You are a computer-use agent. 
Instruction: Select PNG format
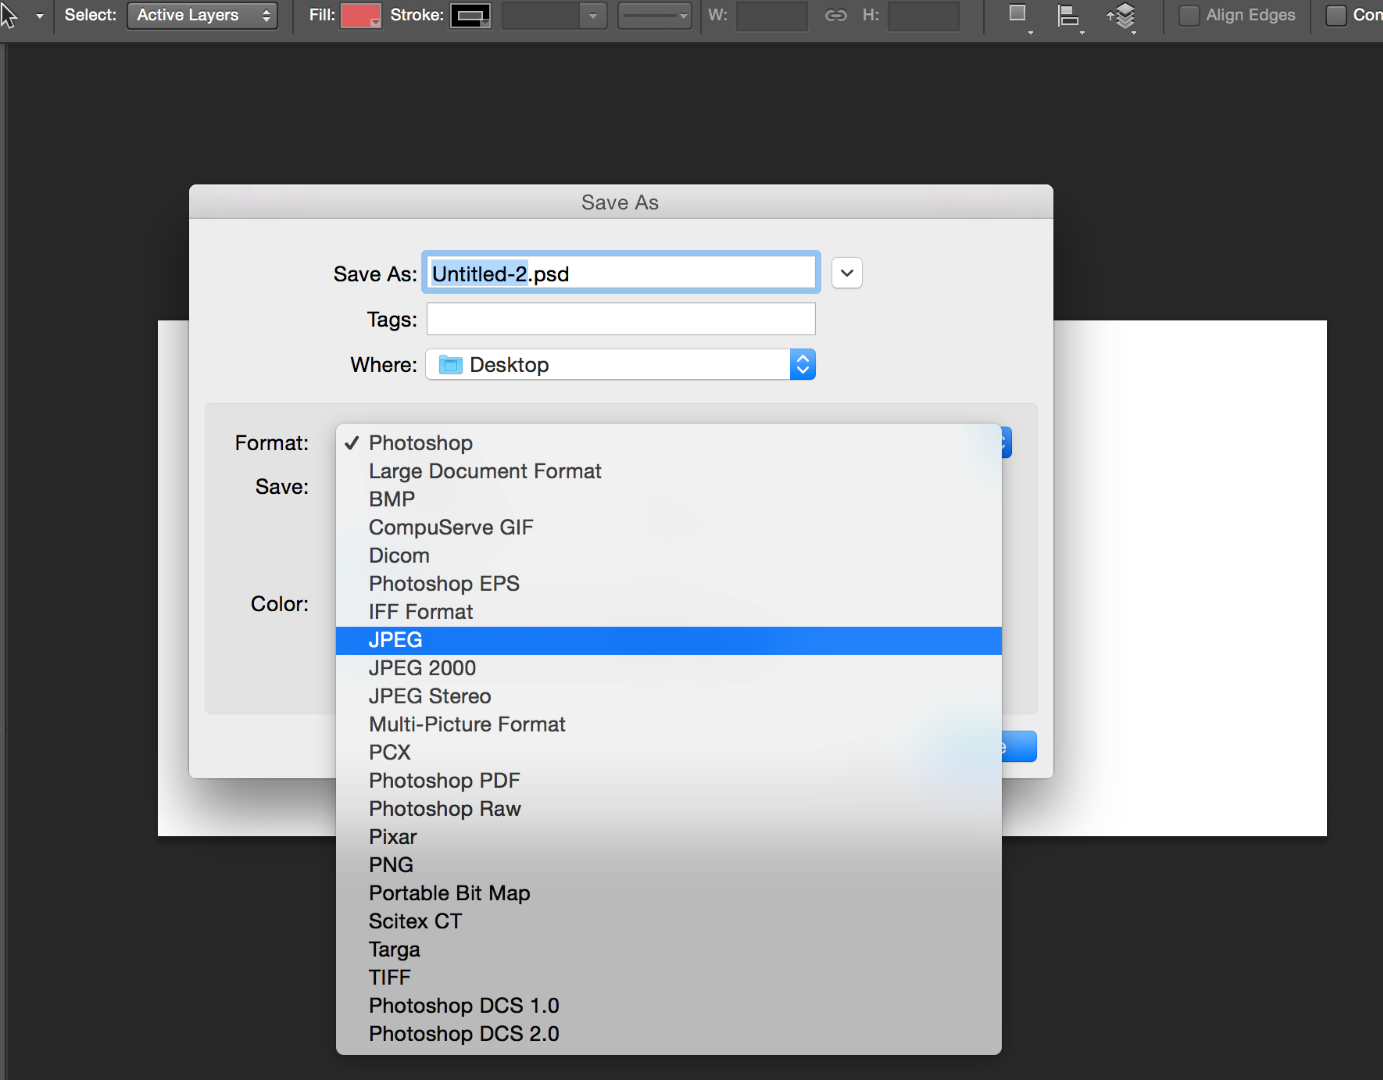coord(668,865)
